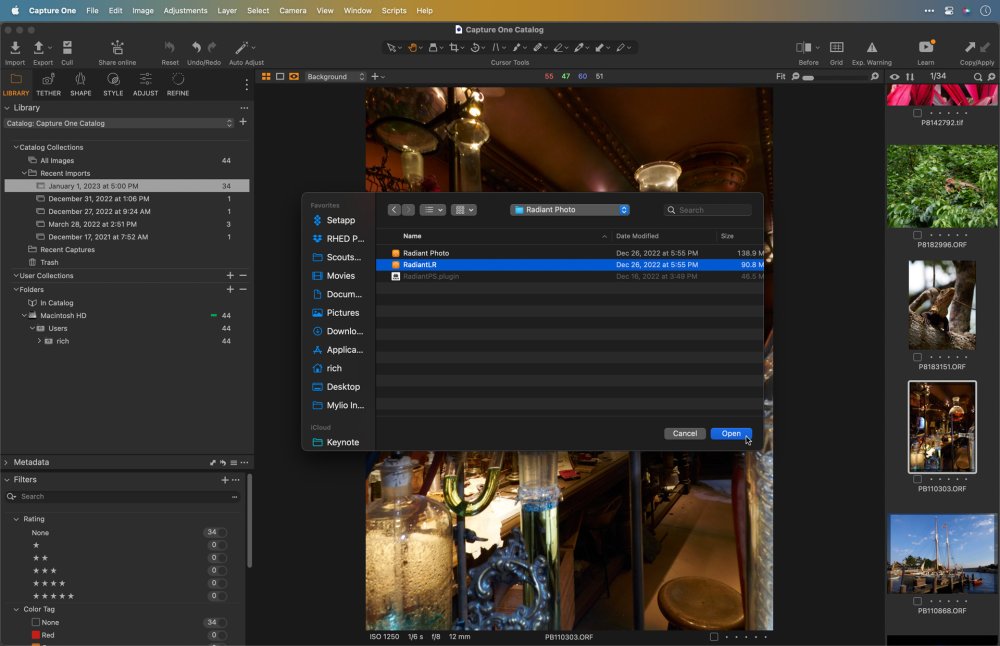Click the Exp. Warning triangle icon
Image resolution: width=1000 pixels, height=646 pixels.
[871, 48]
